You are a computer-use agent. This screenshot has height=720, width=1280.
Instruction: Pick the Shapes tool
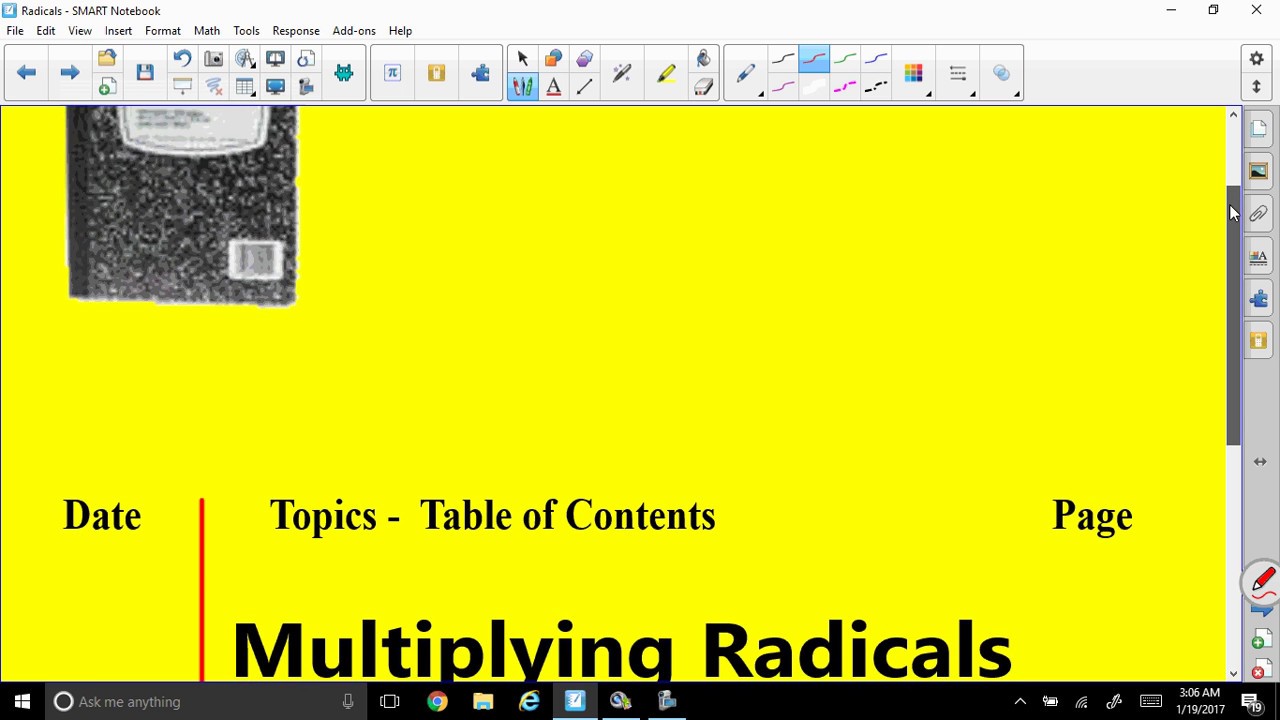tap(553, 59)
